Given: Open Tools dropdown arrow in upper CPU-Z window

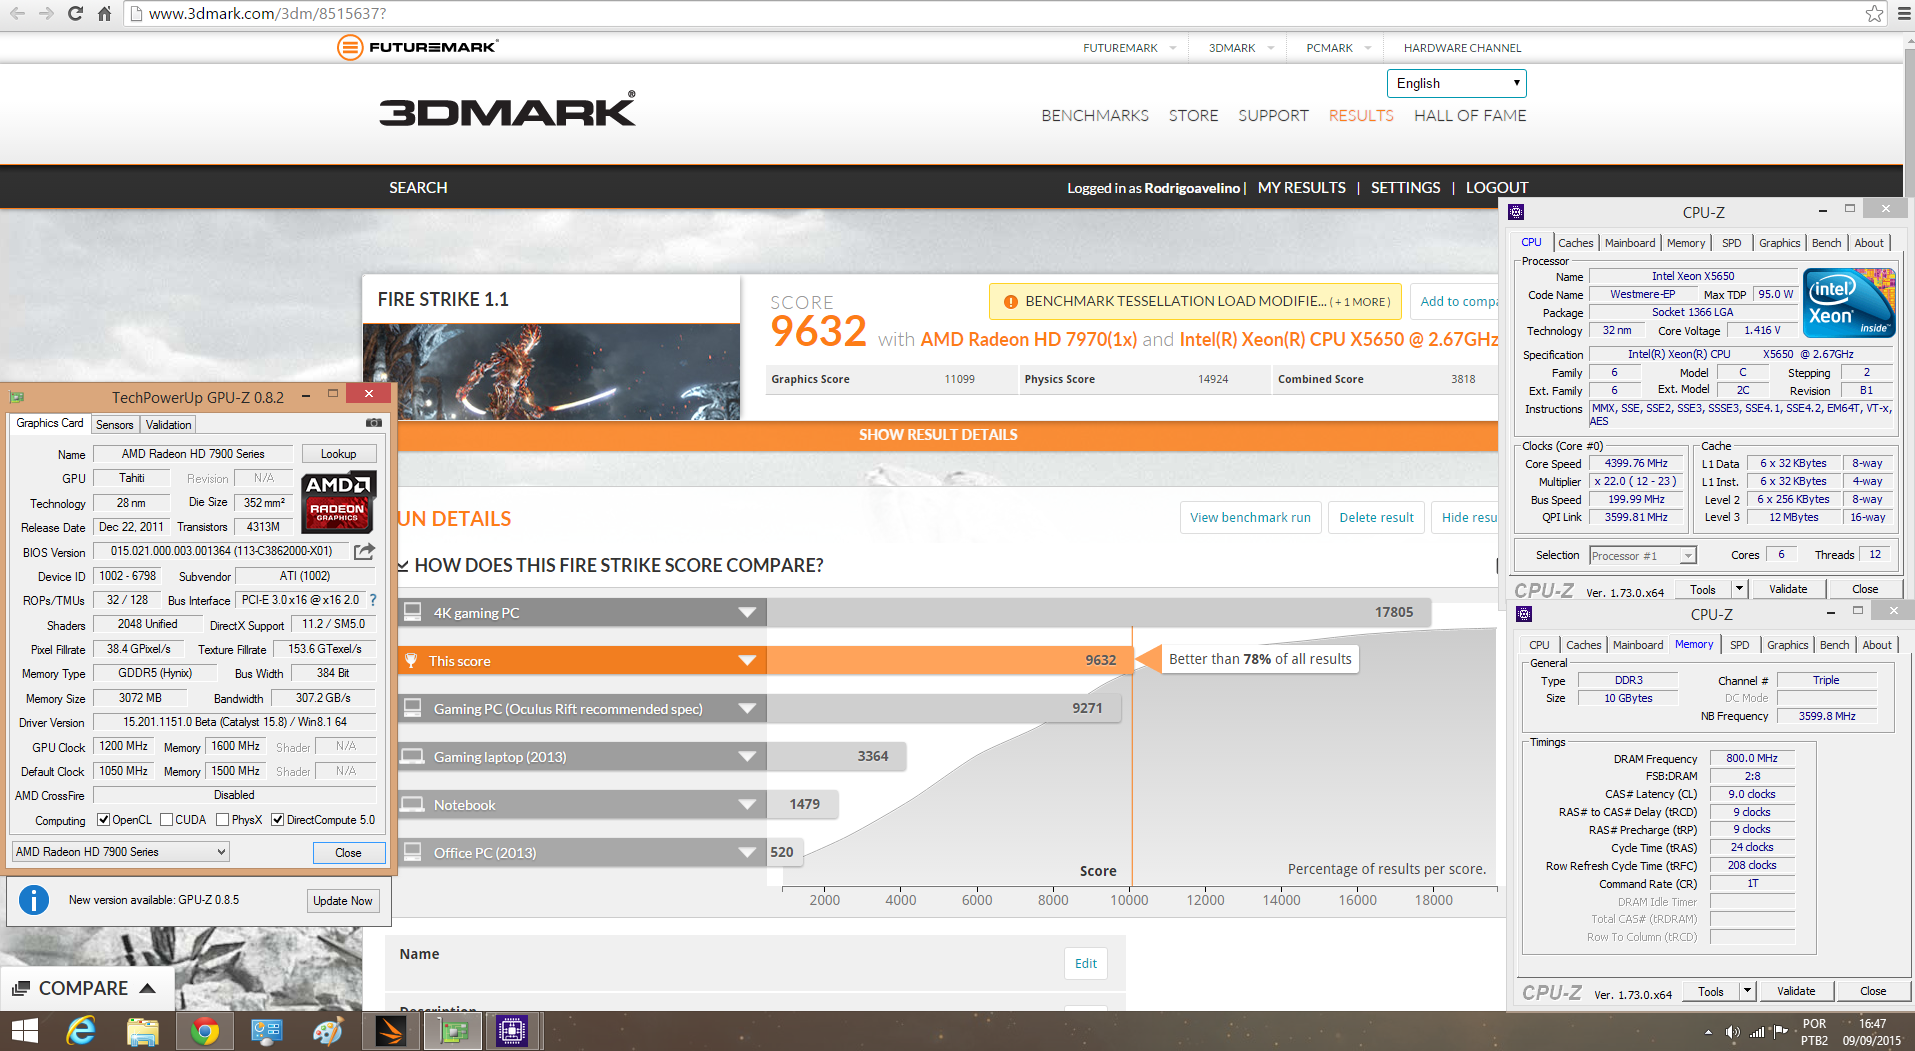Looking at the screenshot, I should 1740,589.
